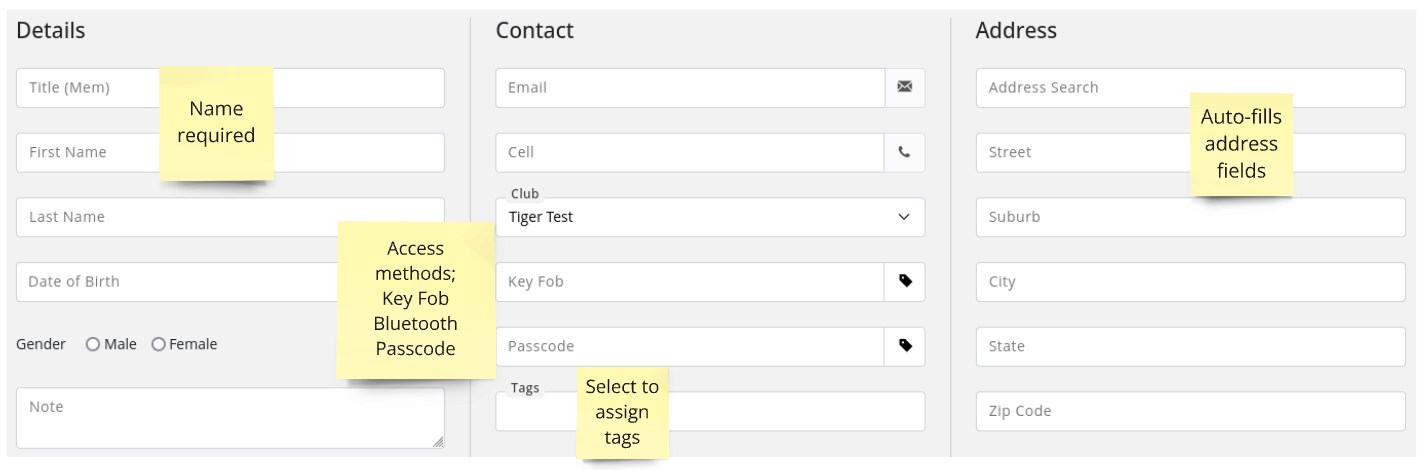Click the Address Search field
The image size is (1421, 470).
1190,88
